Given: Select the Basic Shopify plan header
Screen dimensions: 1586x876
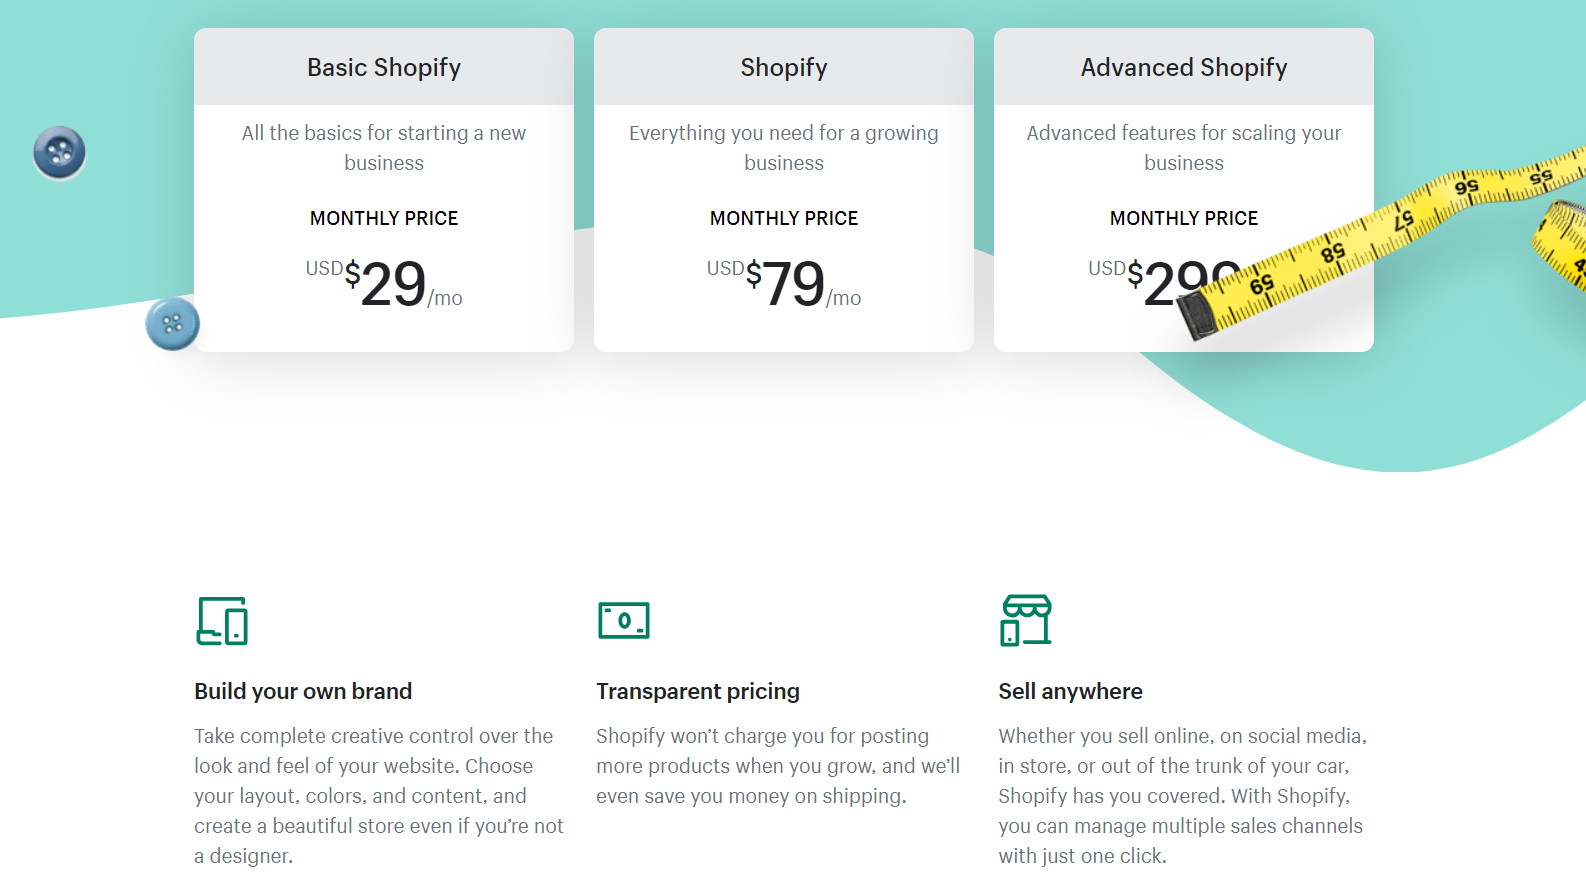Looking at the screenshot, I should (x=384, y=67).
